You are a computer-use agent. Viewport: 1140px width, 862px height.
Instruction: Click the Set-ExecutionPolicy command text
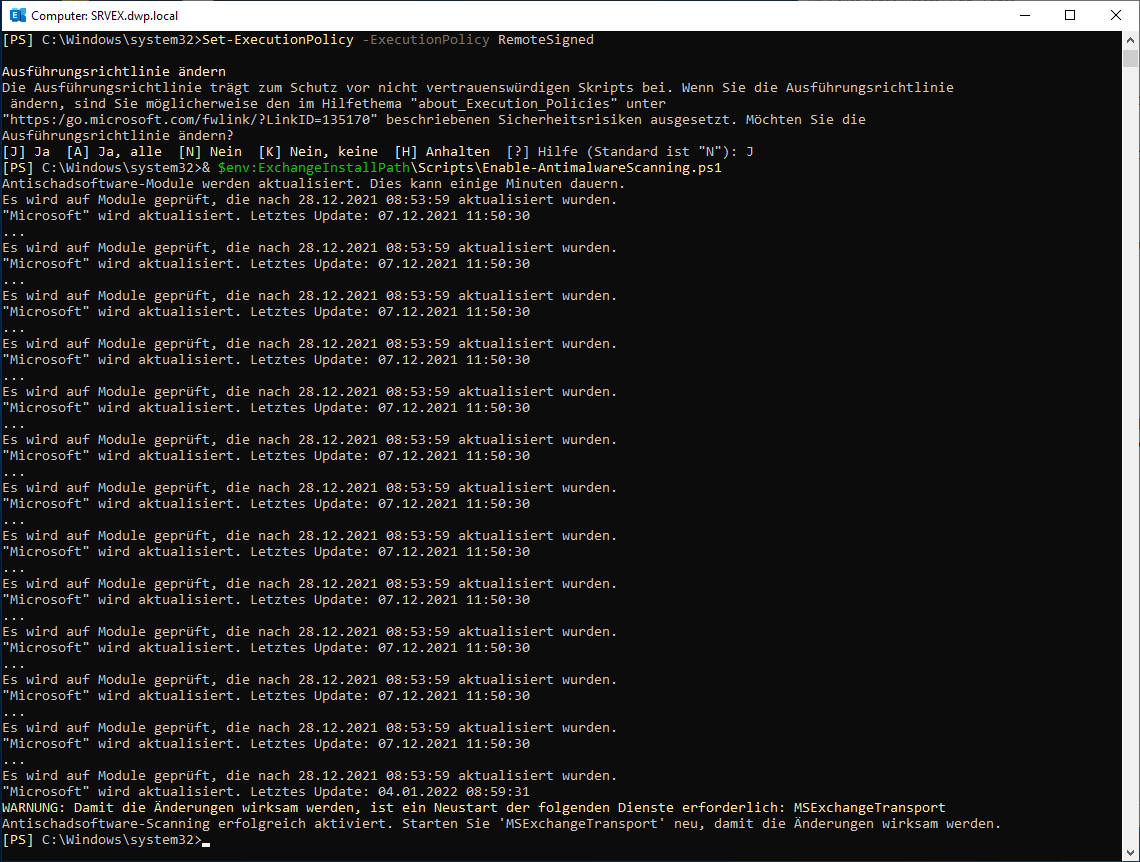(277, 40)
